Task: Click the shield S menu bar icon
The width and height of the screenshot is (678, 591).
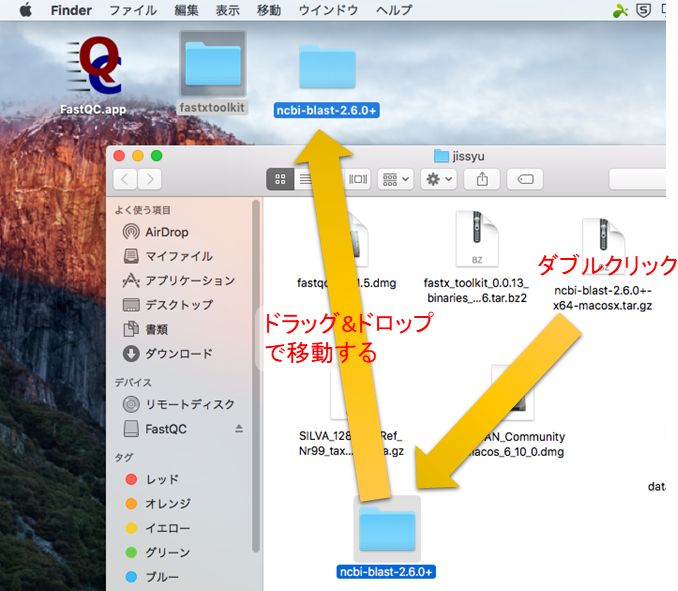Action: (643, 10)
